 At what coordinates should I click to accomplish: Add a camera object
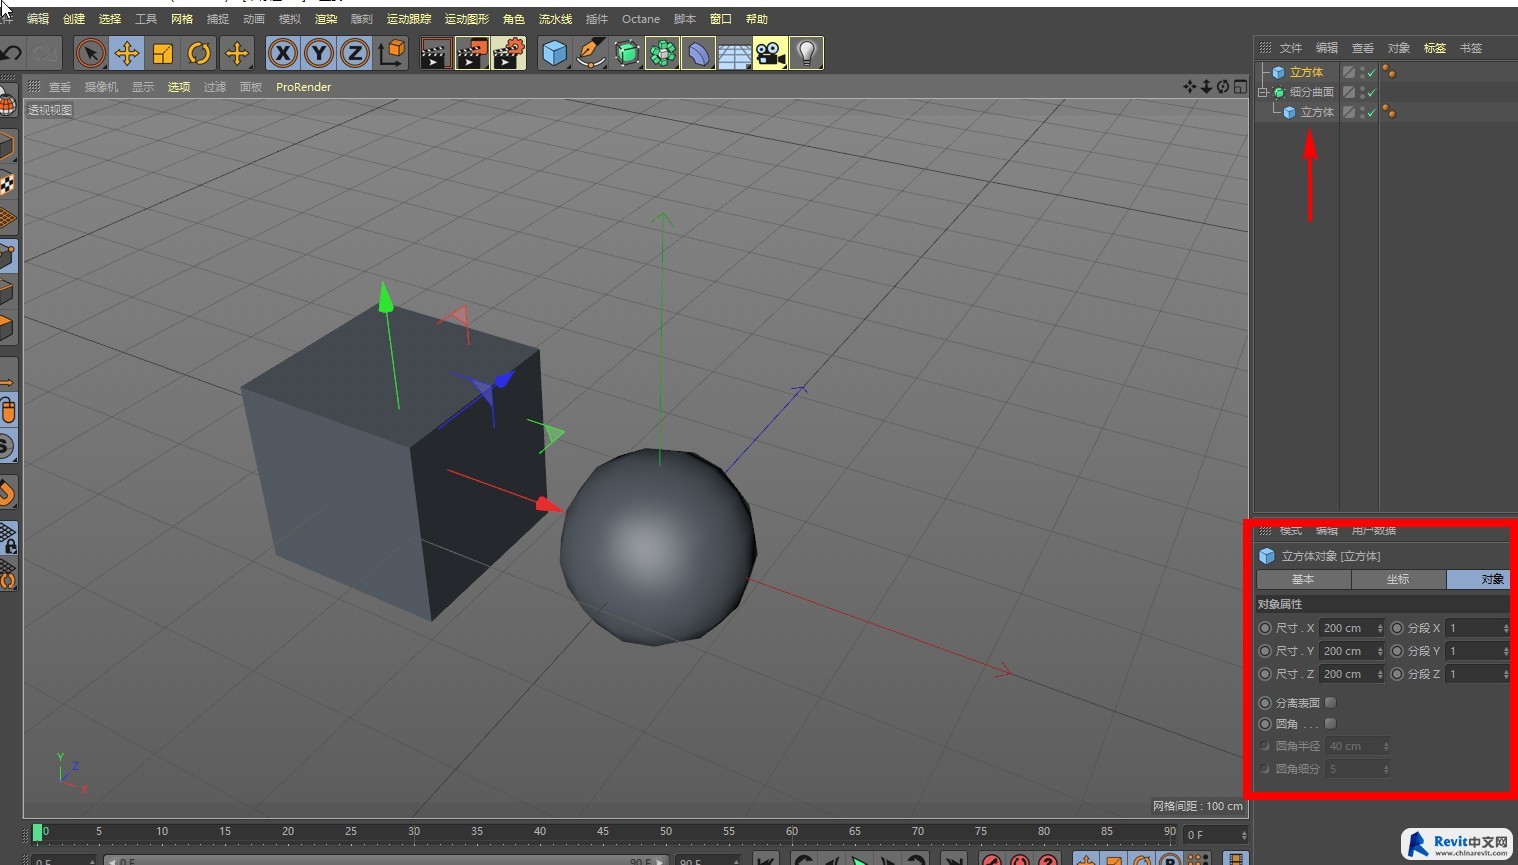[770, 53]
